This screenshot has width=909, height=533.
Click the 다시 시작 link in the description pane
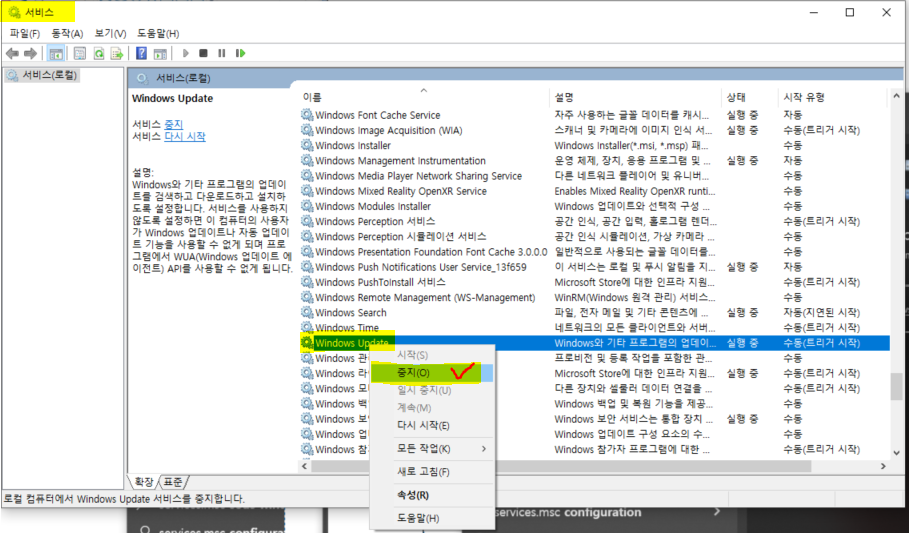coord(185,136)
